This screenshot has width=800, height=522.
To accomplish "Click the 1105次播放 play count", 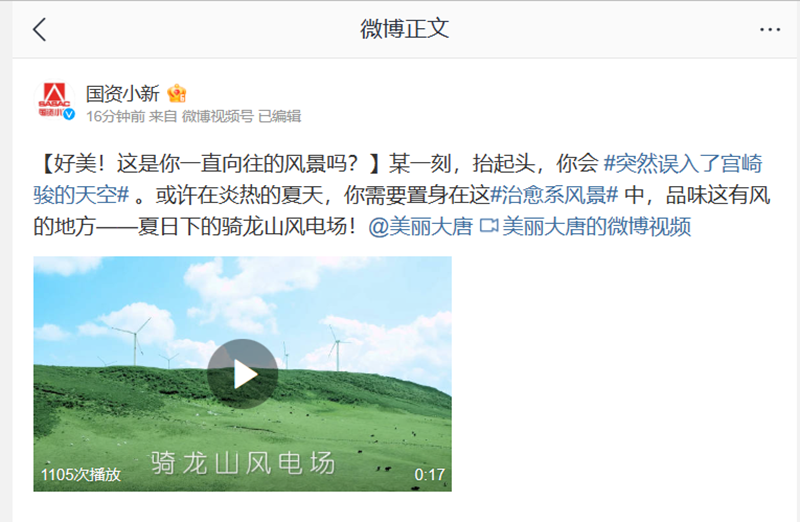I will click(x=81, y=475).
